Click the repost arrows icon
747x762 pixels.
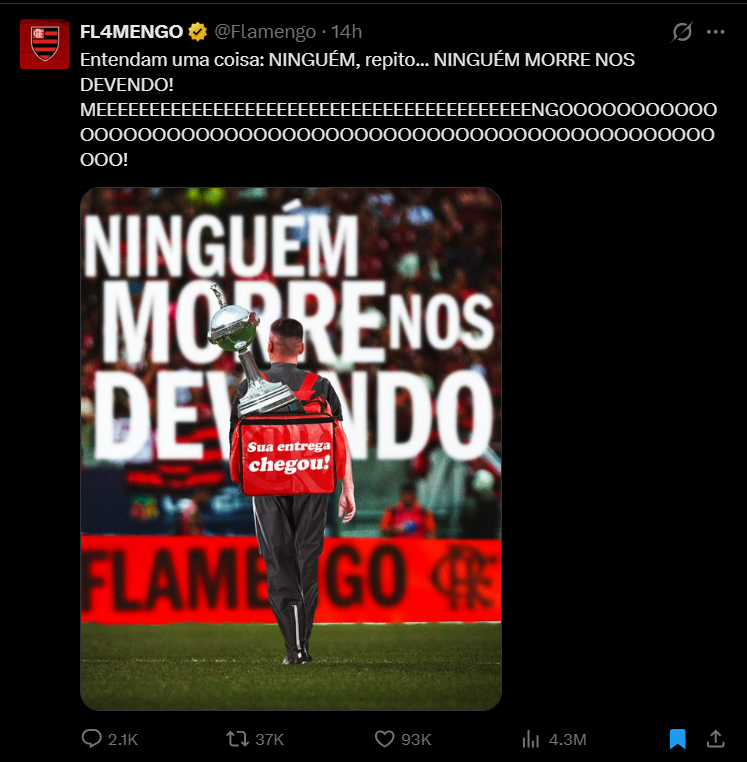pyautogui.click(x=237, y=739)
